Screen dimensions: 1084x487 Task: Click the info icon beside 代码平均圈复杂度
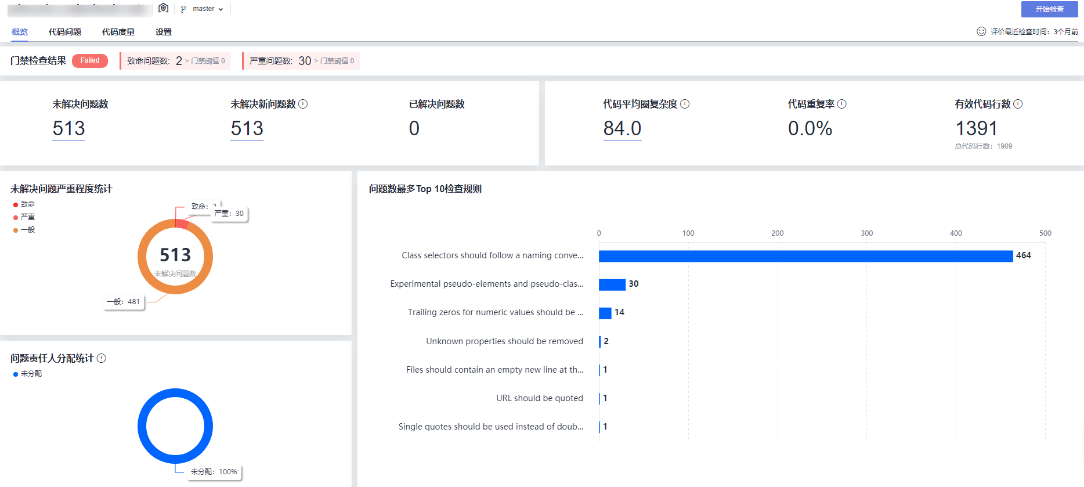point(684,104)
